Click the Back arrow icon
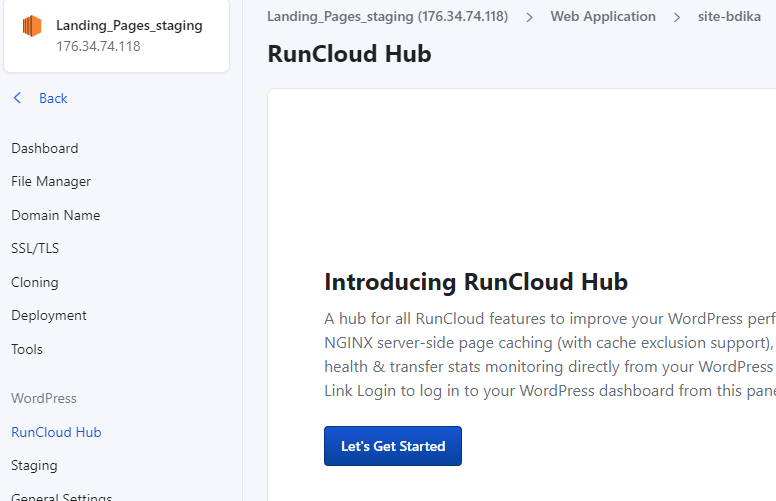 tap(17, 98)
